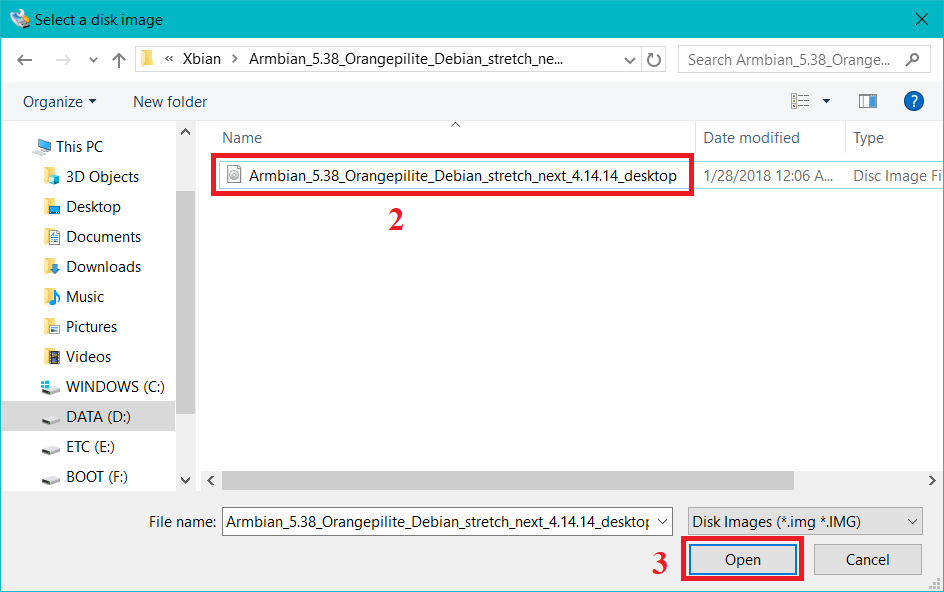Click horizontal scrollbar left arrow
The height and width of the screenshot is (592, 944).
tap(211, 480)
